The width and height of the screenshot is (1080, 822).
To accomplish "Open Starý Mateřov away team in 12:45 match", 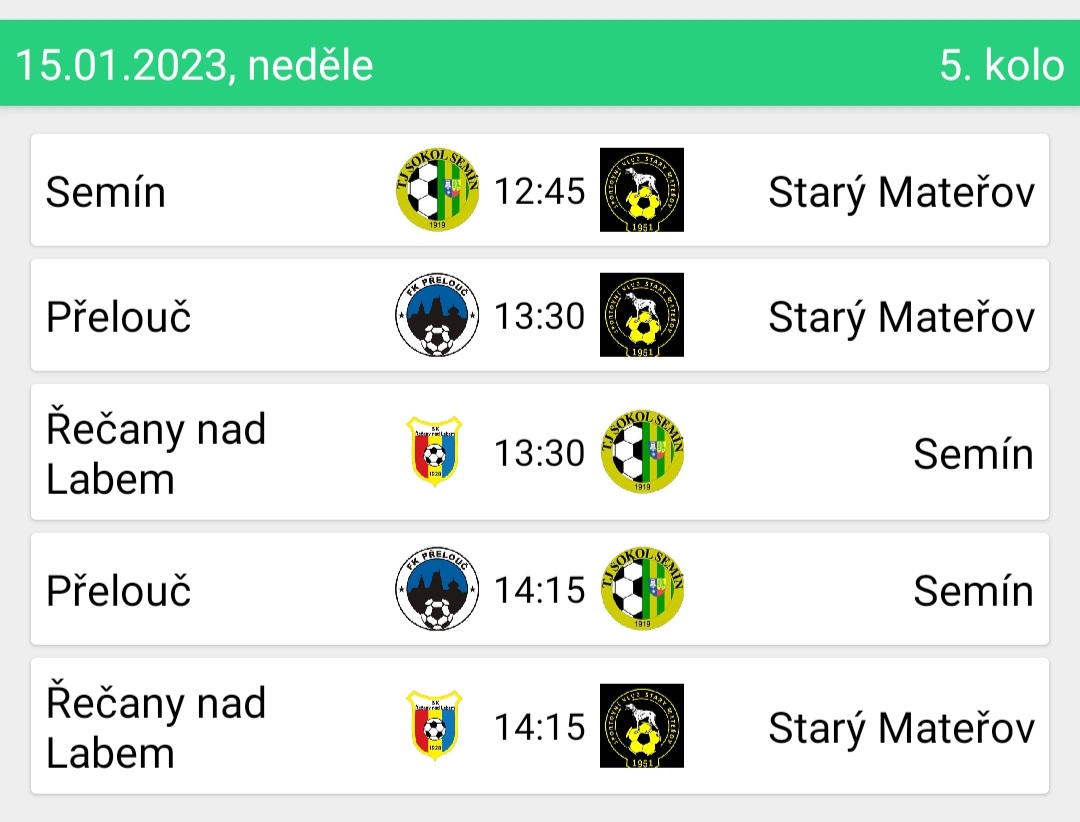I will [x=902, y=192].
